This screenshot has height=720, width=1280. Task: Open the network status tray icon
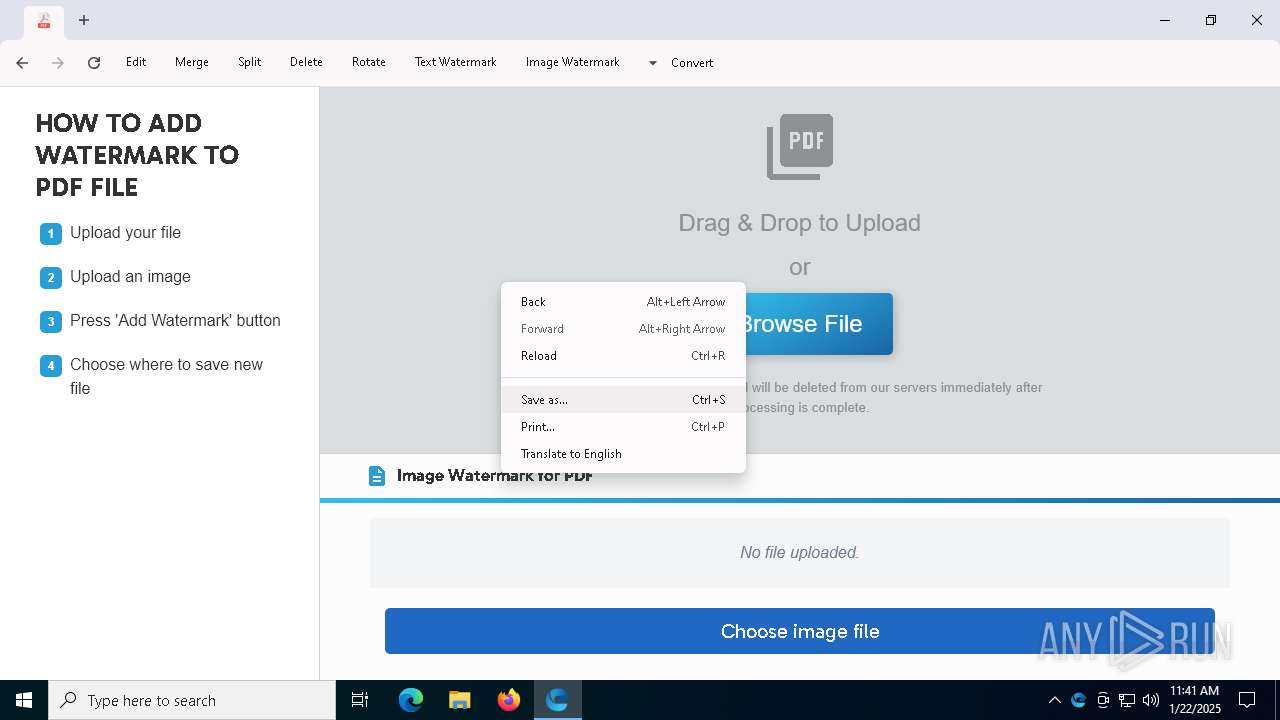pos(1127,700)
